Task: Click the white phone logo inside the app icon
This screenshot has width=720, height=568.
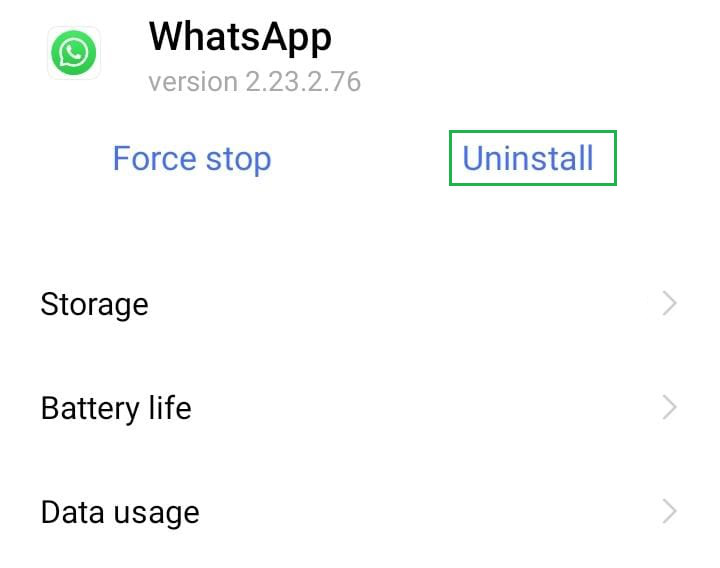Action: point(73,53)
